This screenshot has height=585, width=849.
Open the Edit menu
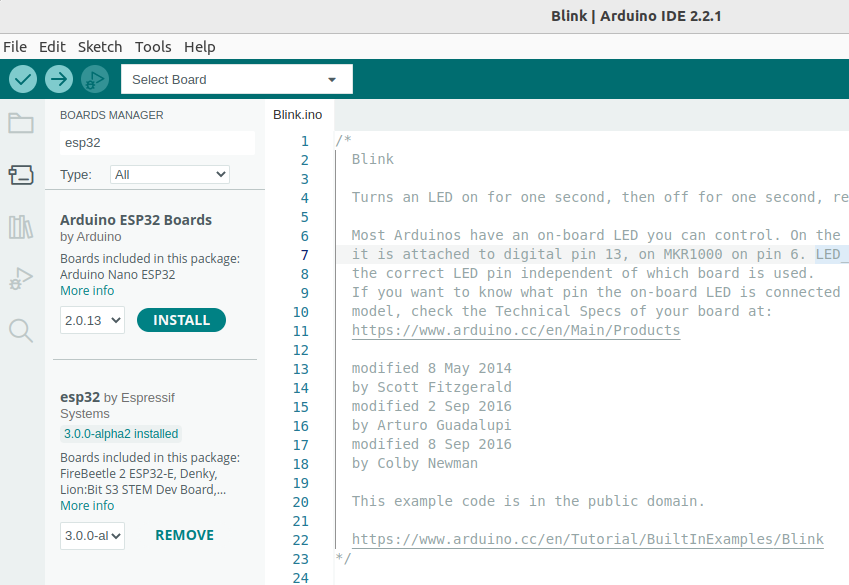tap(52, 47)
